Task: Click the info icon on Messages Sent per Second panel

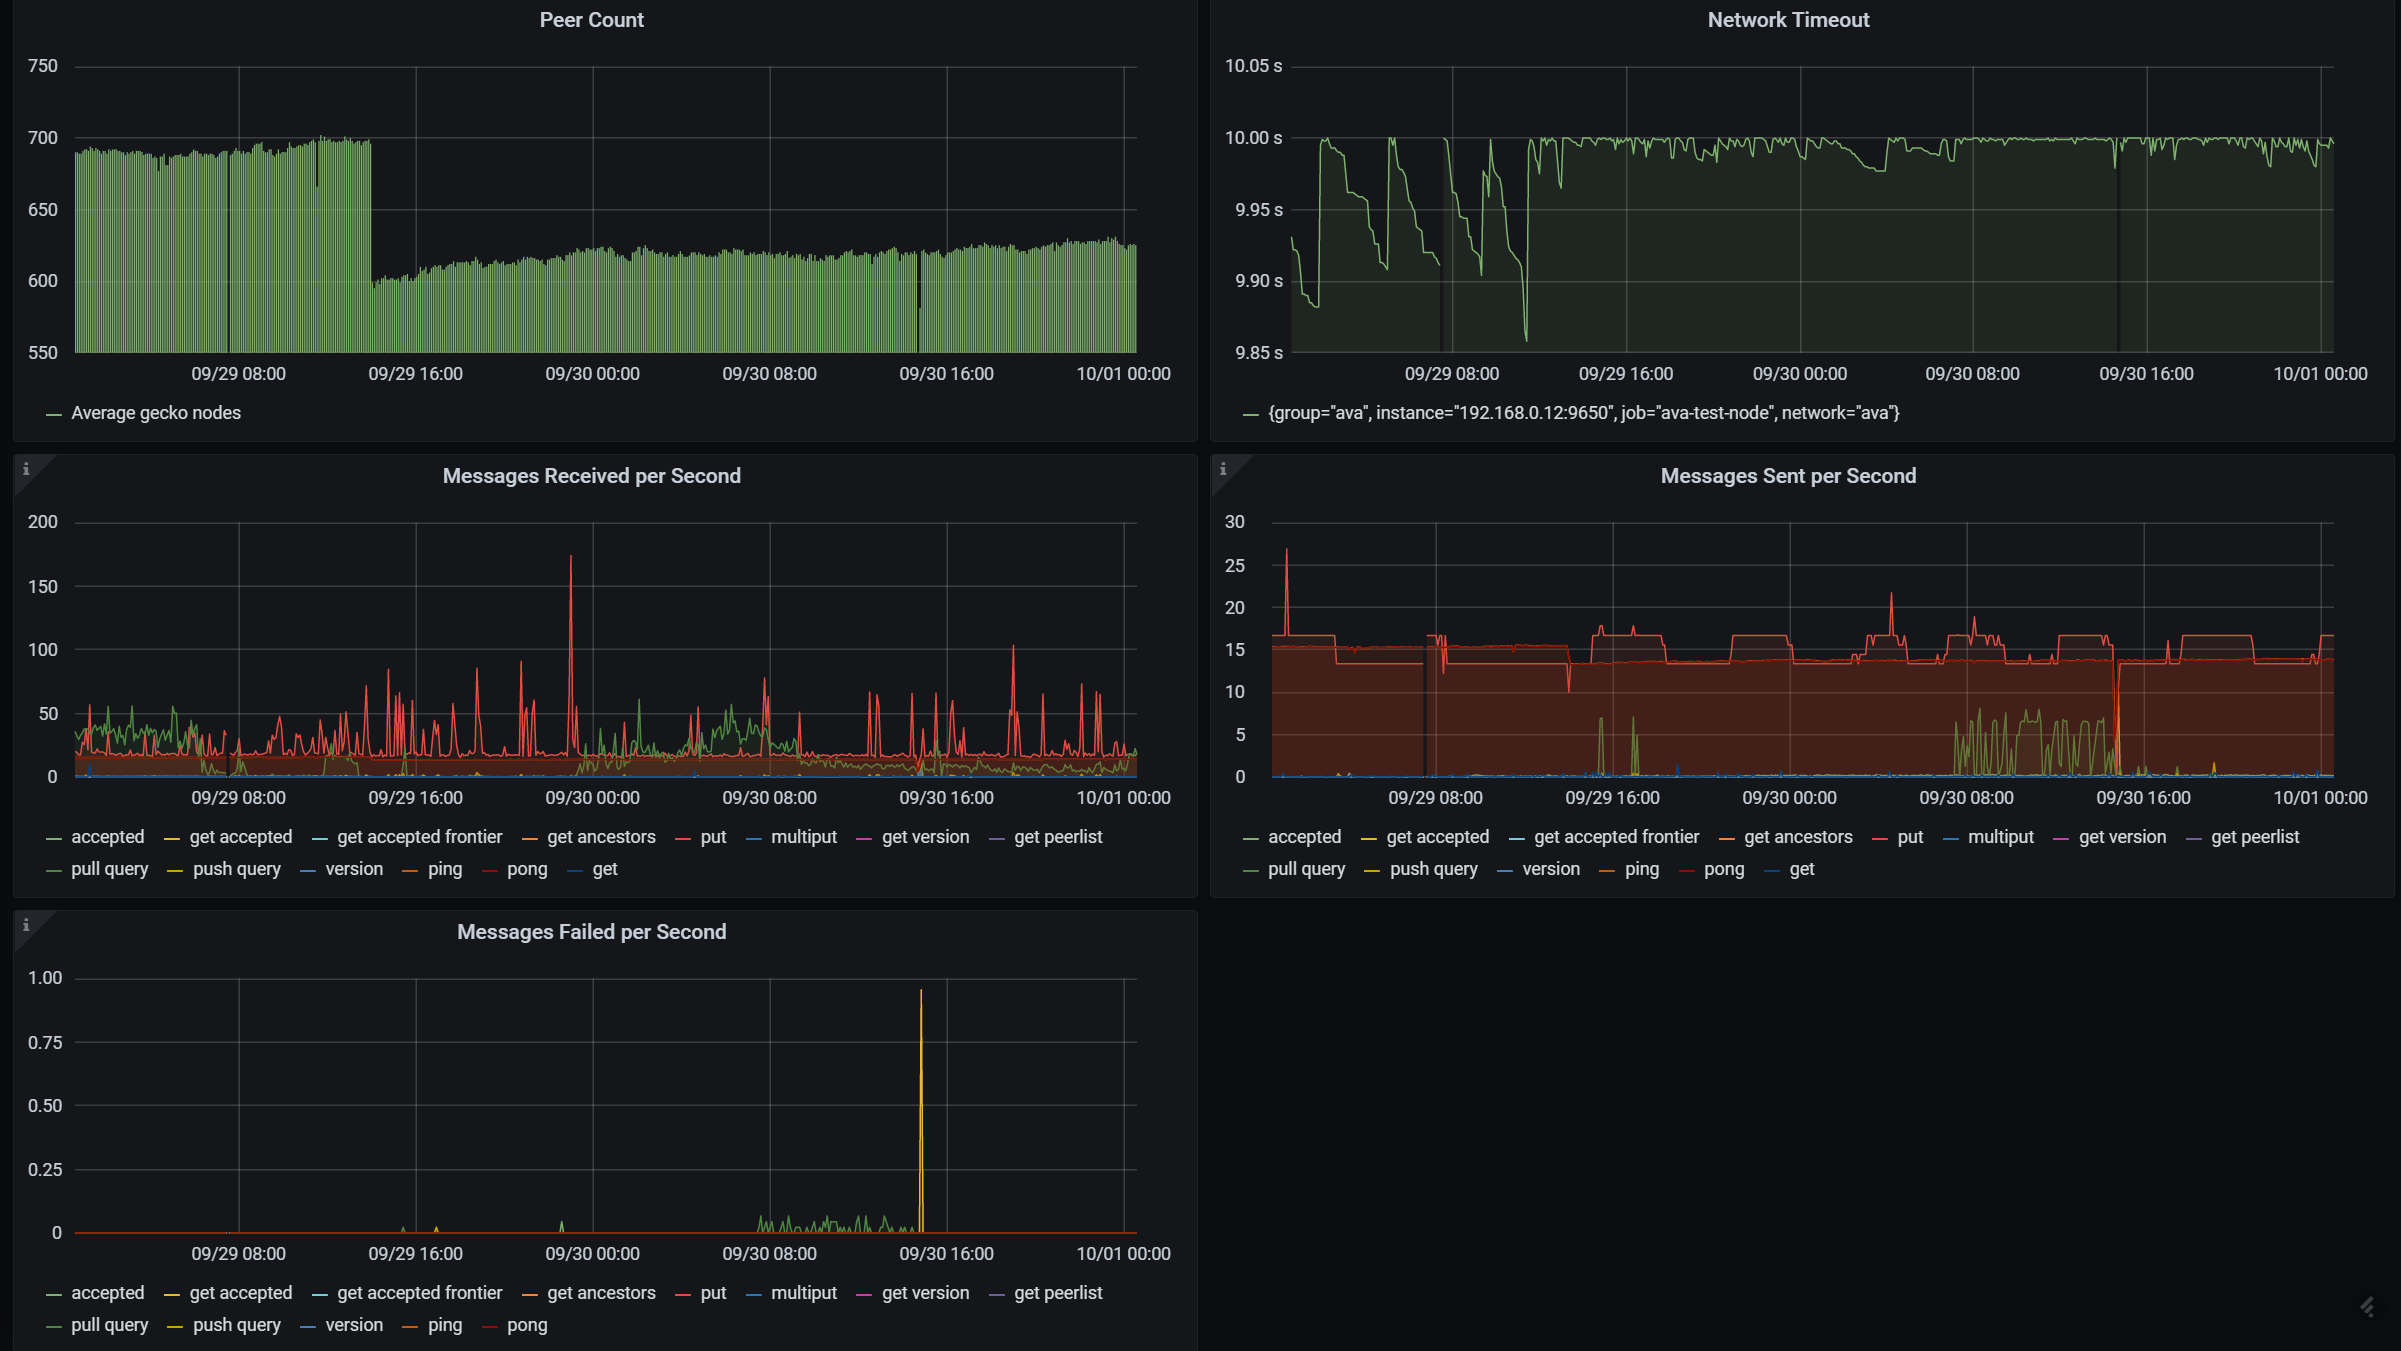Action: (x=1222, y=469)
